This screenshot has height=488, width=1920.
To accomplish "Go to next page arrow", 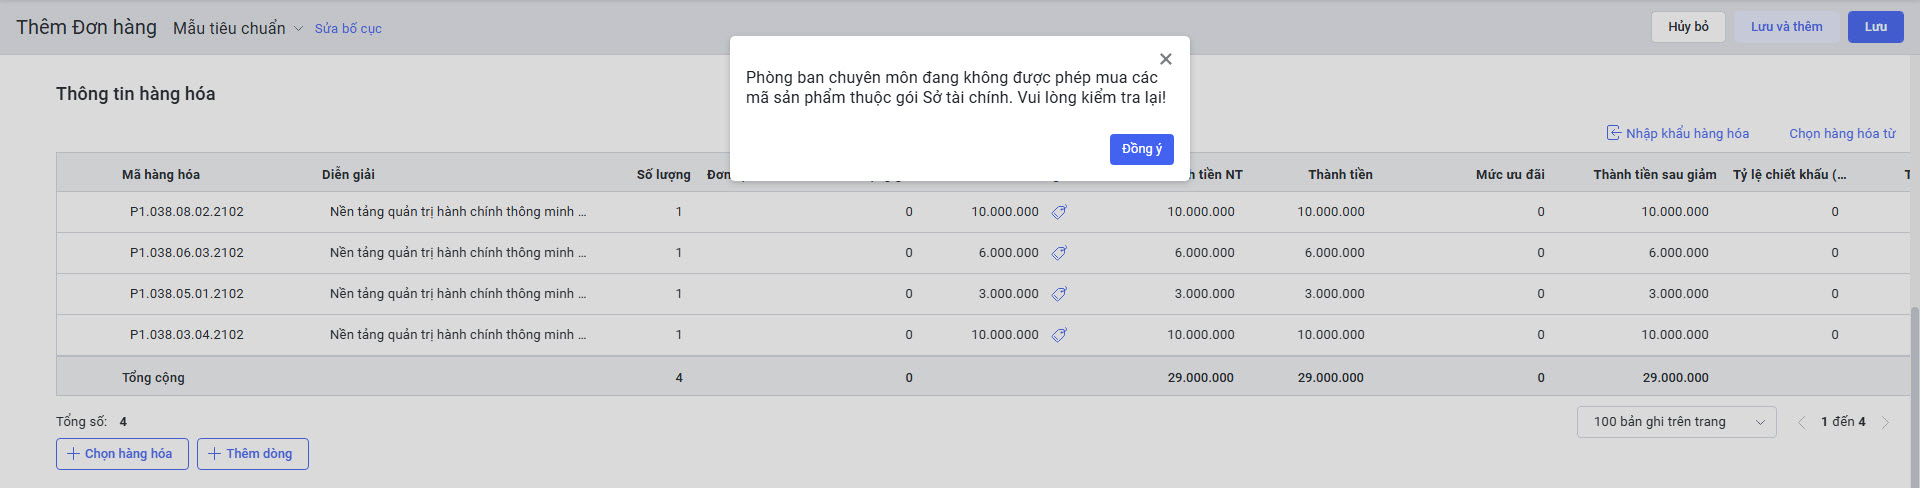I will coord(1885,422).
